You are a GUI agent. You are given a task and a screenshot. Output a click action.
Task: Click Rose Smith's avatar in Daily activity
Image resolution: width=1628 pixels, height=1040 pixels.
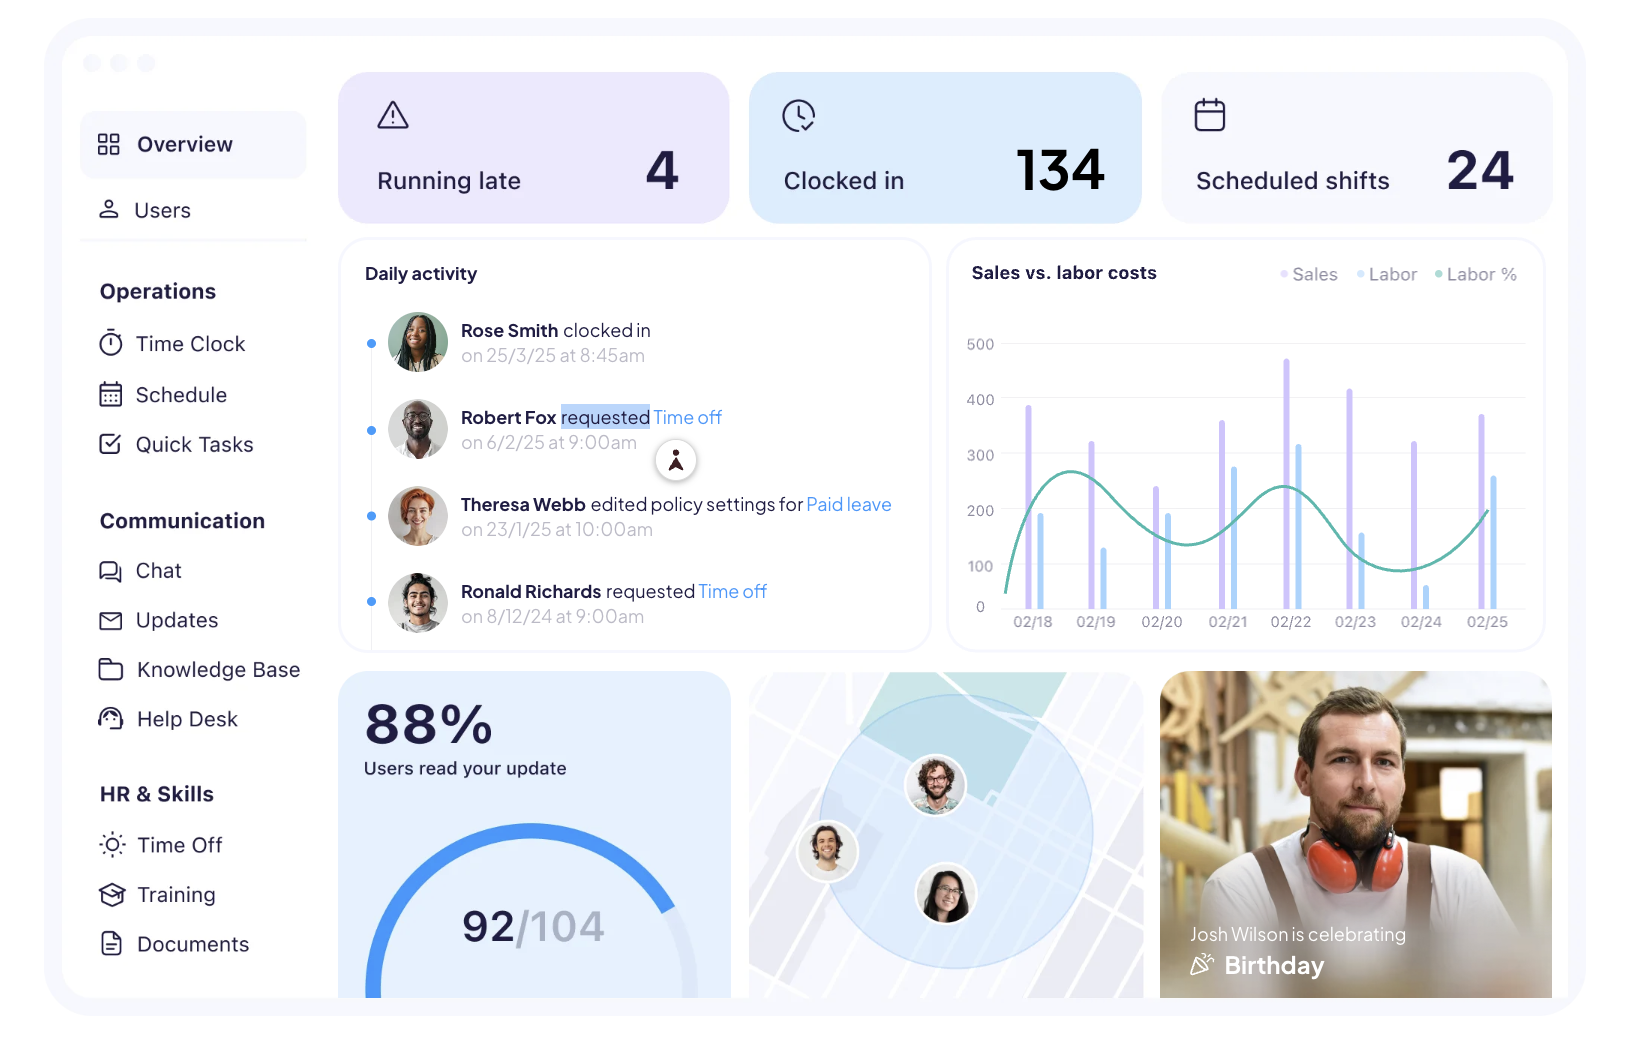418,342
